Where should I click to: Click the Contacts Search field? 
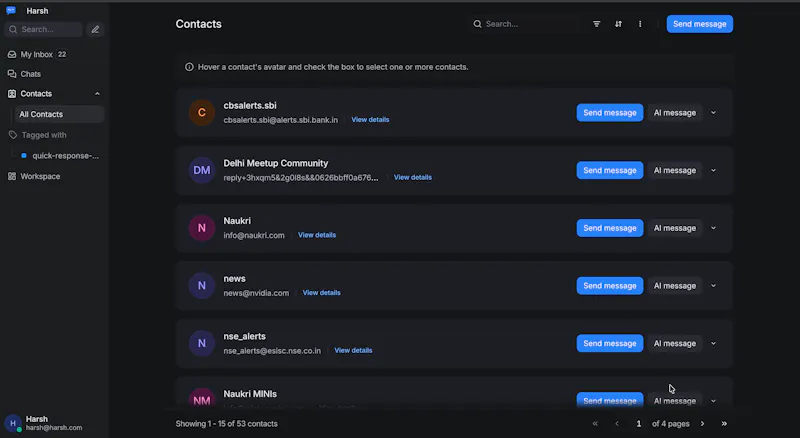click(526, 24)
